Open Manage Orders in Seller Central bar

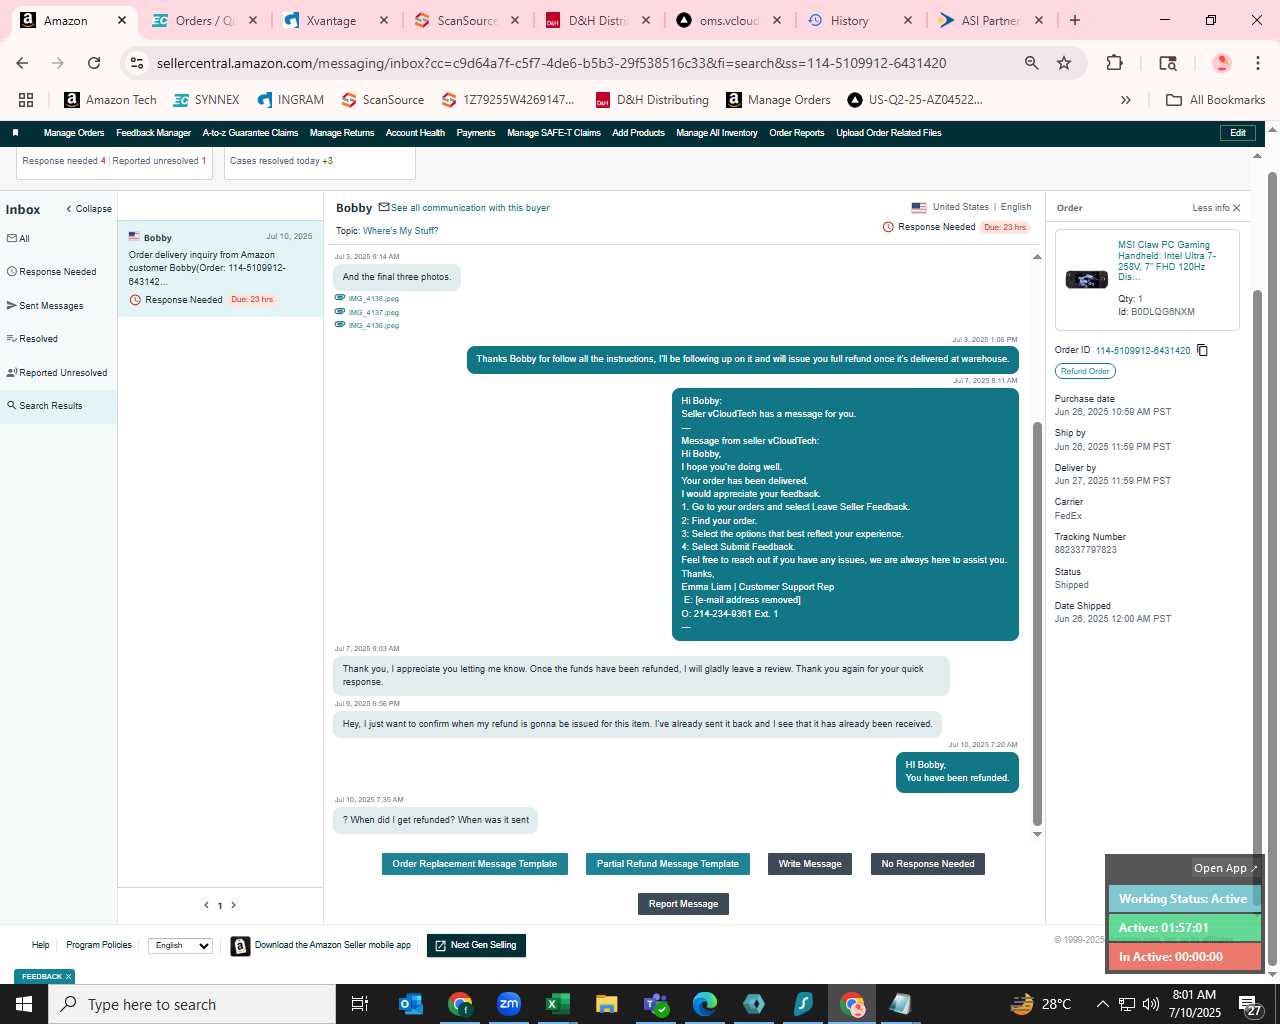point(74,133)
